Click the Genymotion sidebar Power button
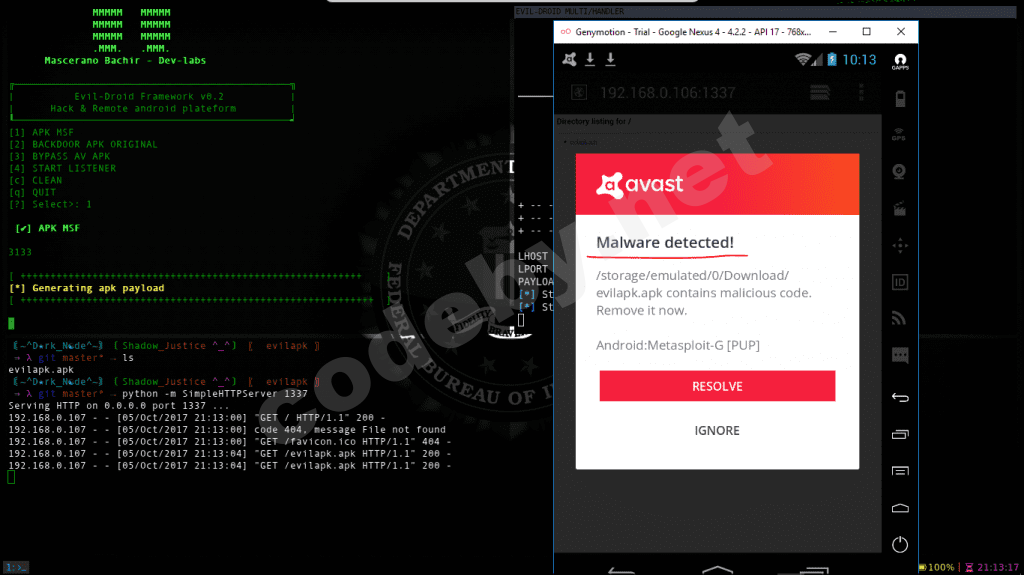 coord(900,544)
